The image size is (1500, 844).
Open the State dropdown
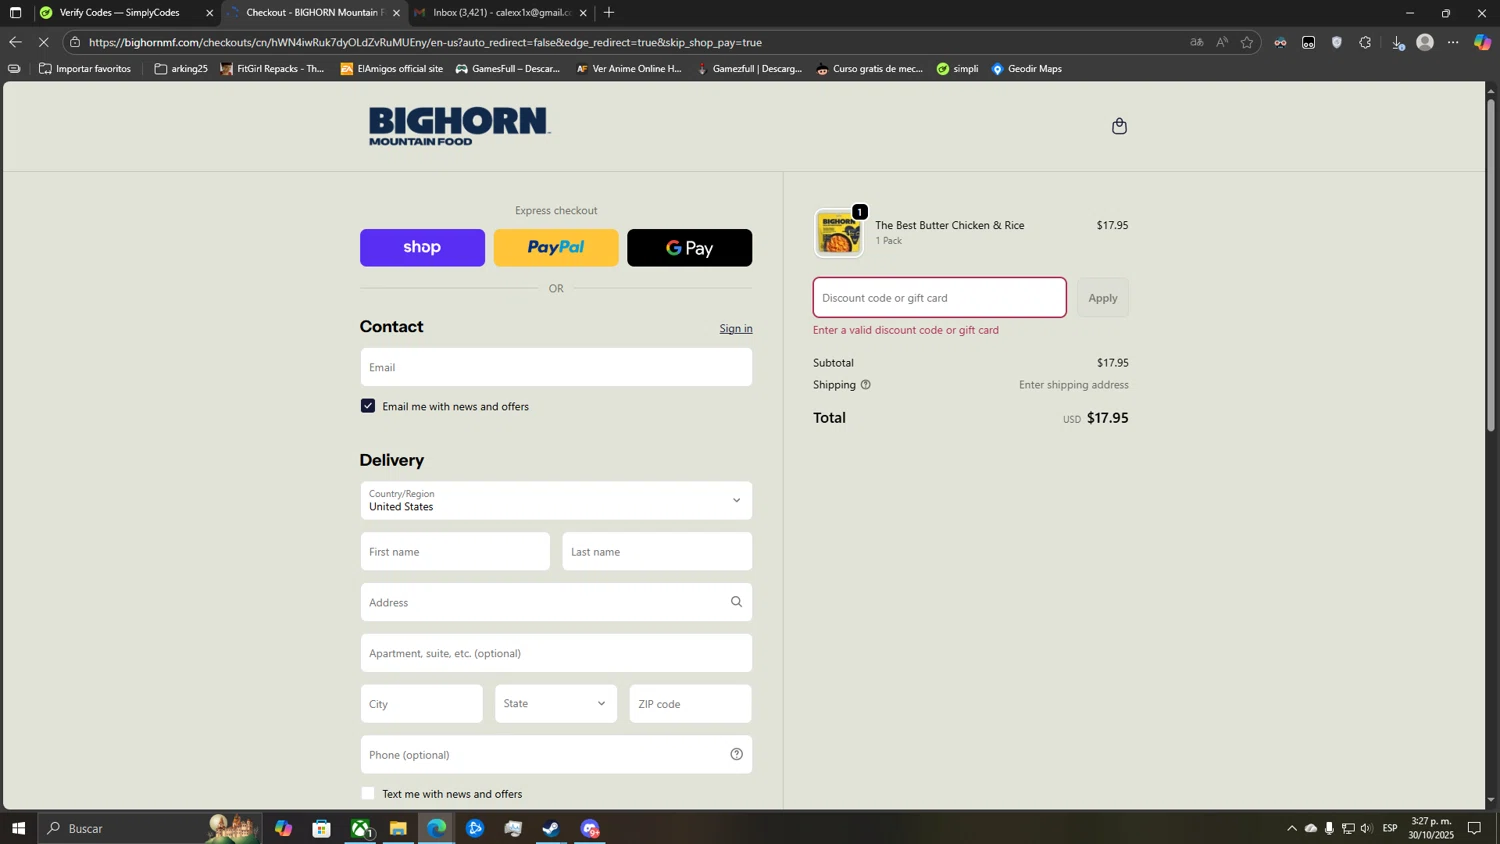[556, 703]
